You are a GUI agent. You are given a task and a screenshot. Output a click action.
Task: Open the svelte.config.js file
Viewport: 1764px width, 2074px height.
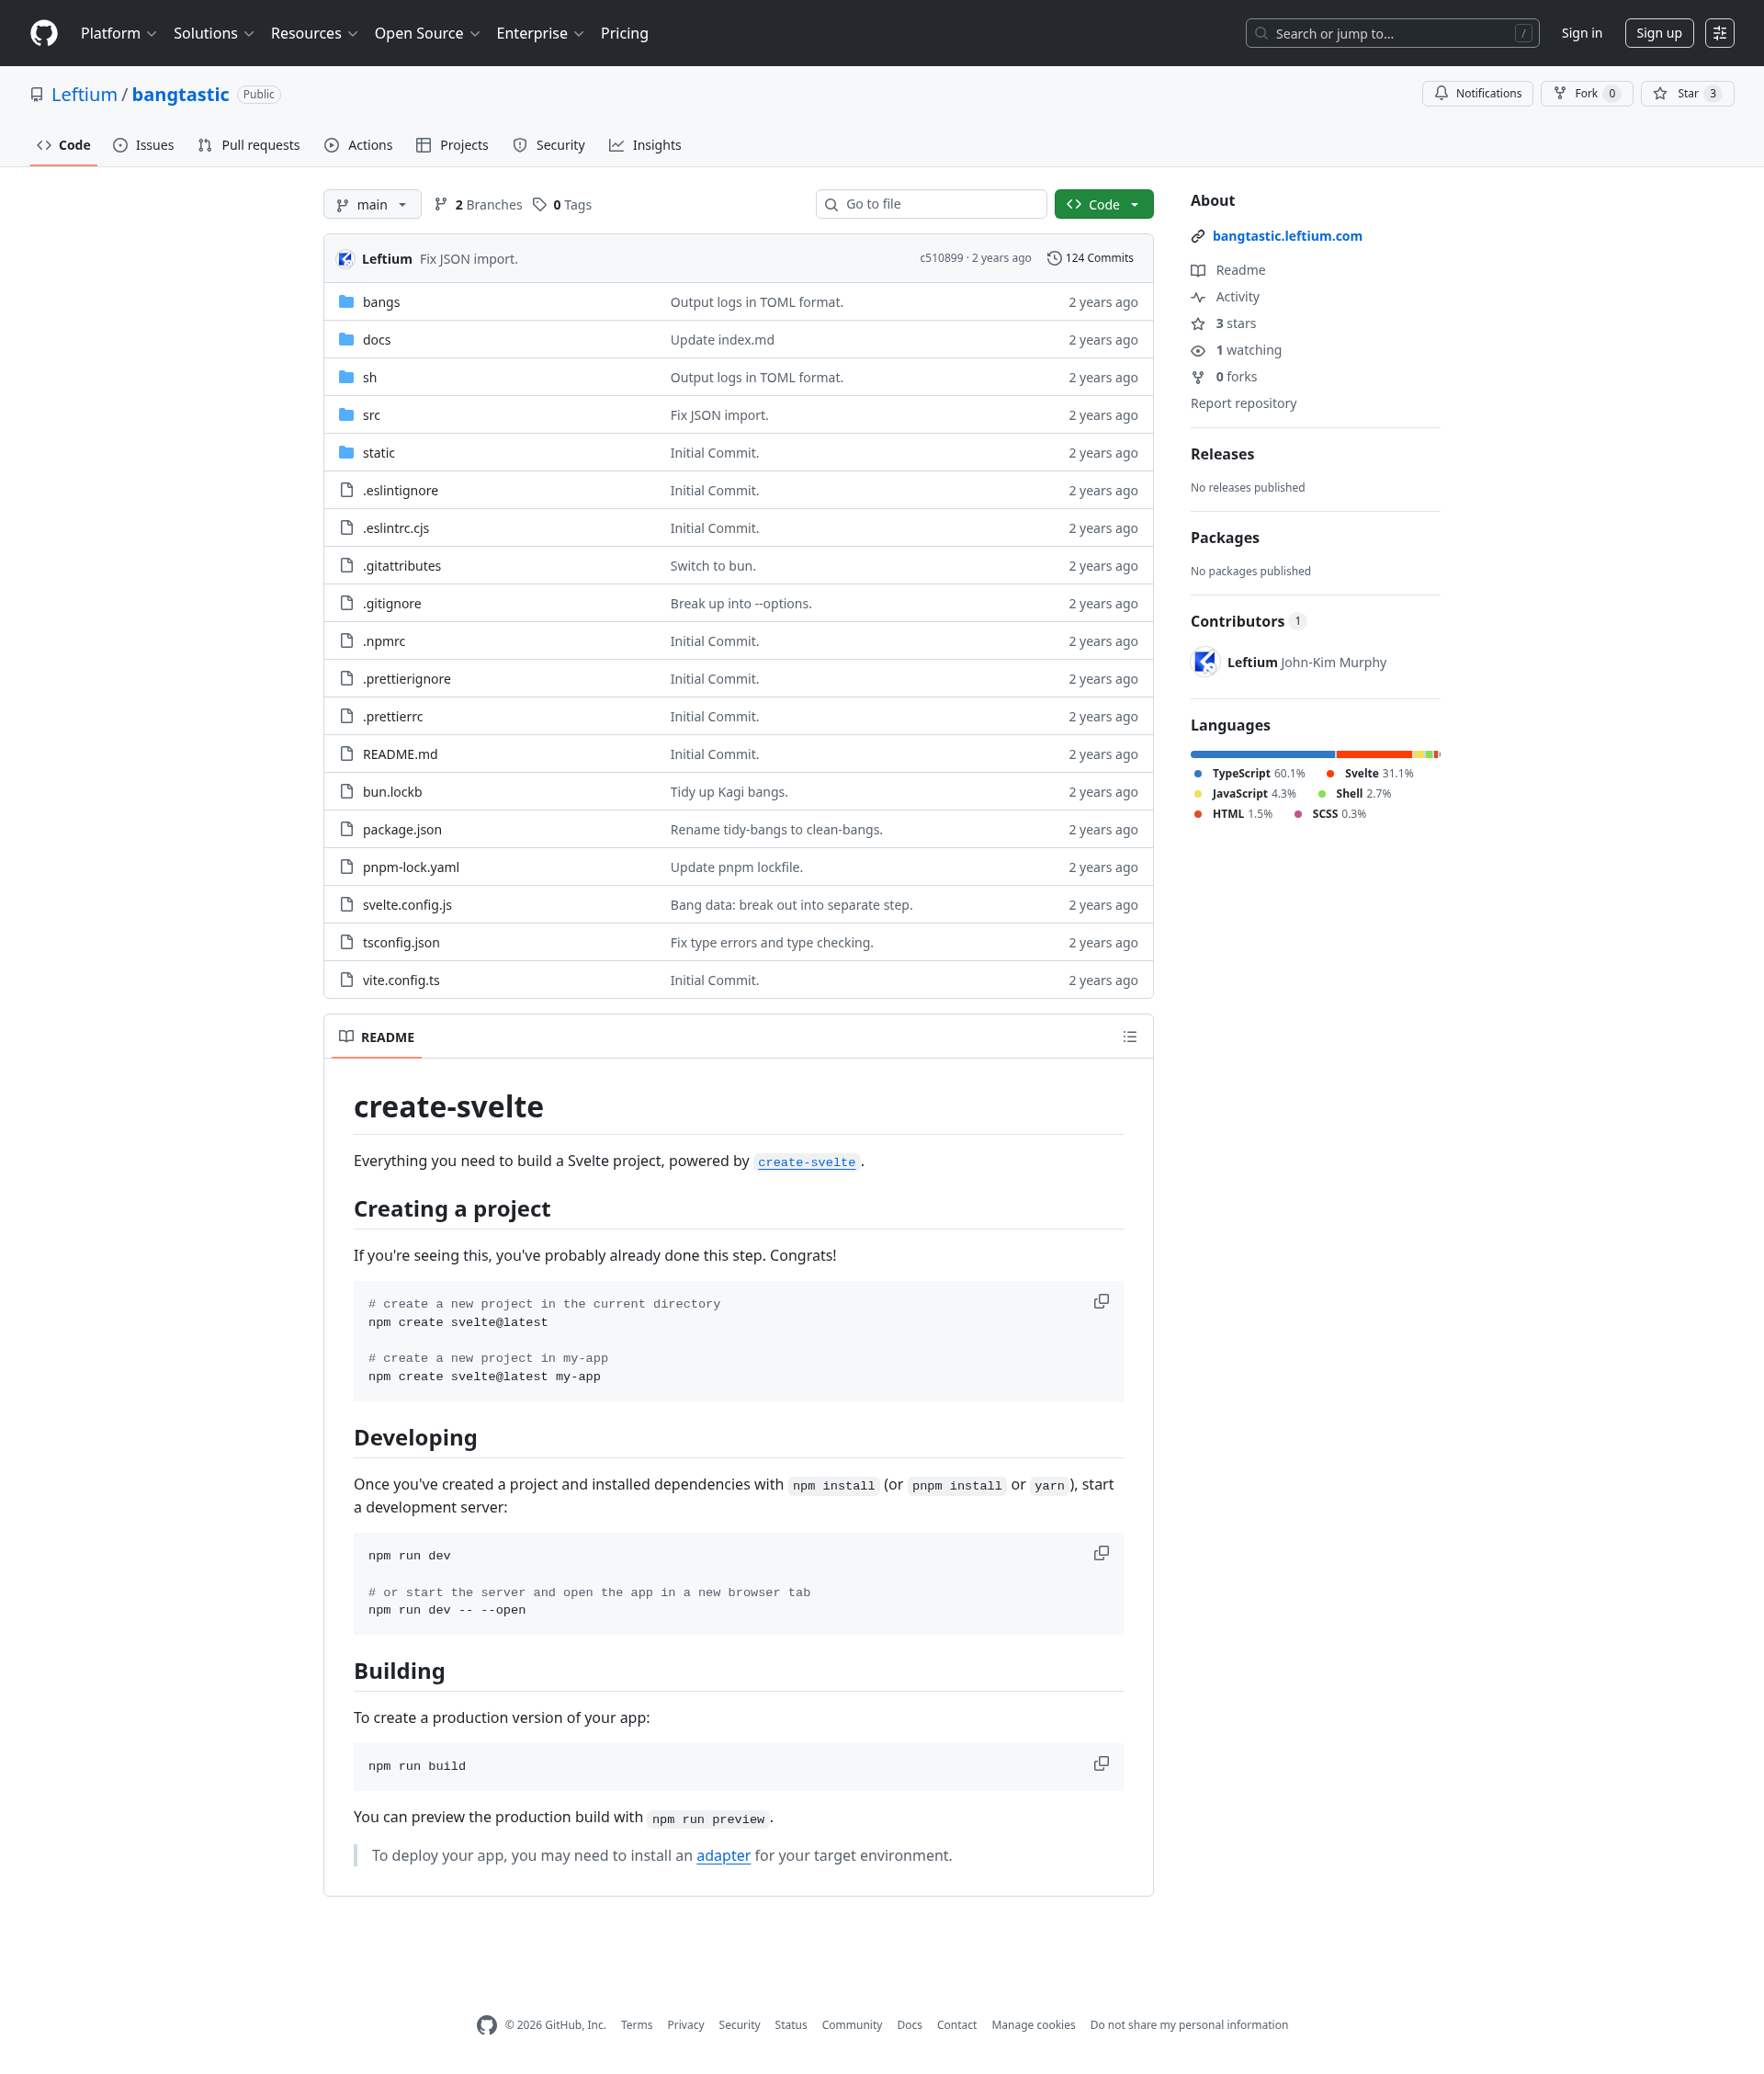(x=407, y=905)
